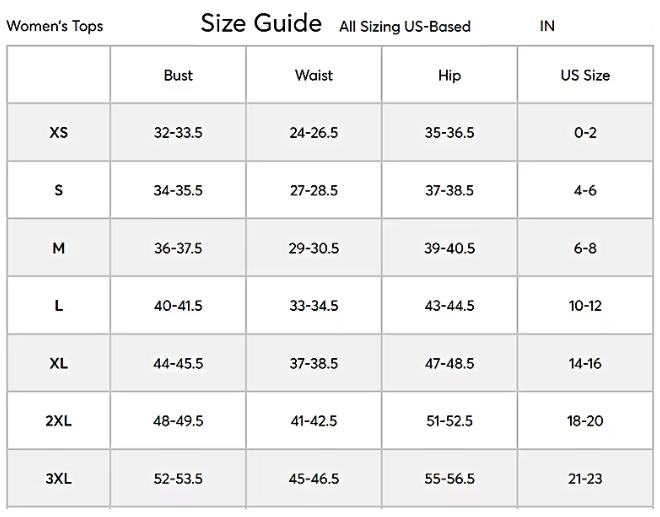Click the 48-49.5 bust measurement cell
Screen dimensions: 660x517
(178, 421)
